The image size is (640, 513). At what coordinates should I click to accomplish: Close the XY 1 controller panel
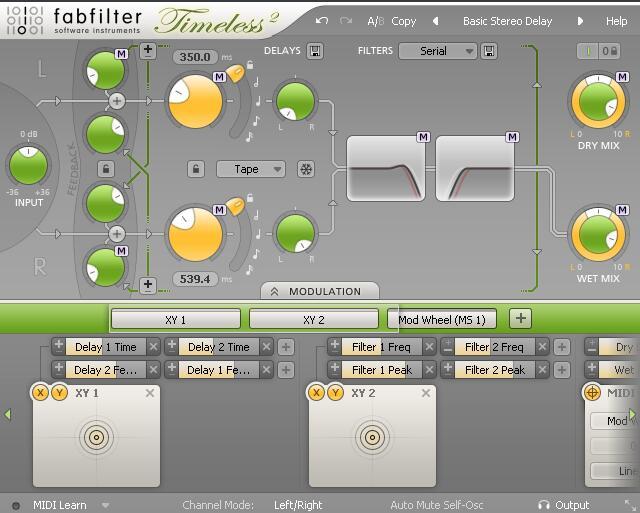point(150,393)
